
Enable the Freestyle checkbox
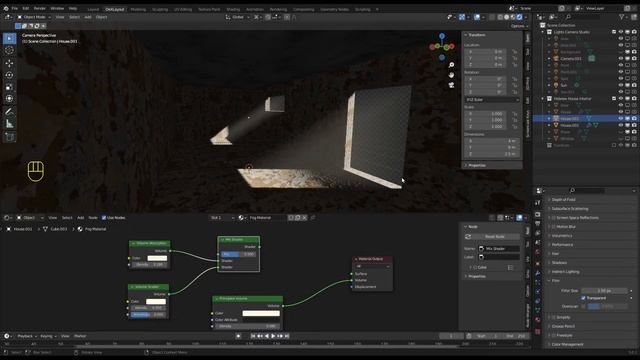[553, 336]
